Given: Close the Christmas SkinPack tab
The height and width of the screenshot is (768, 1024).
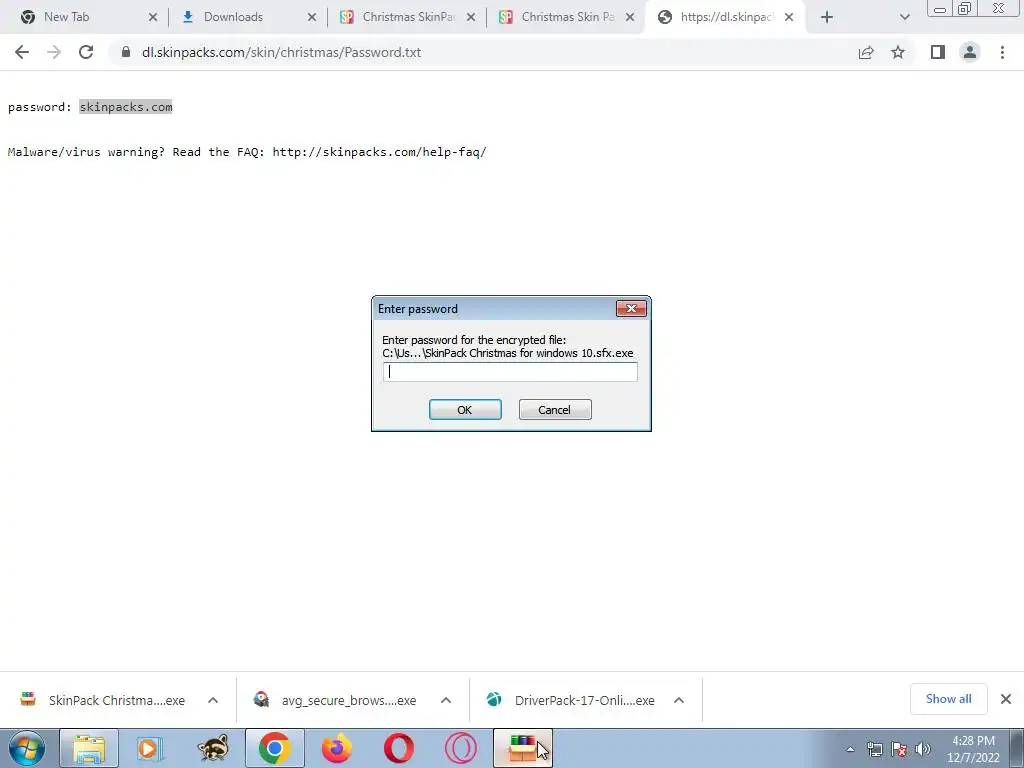Looking at the screenshot, I should tap(471, 18).
